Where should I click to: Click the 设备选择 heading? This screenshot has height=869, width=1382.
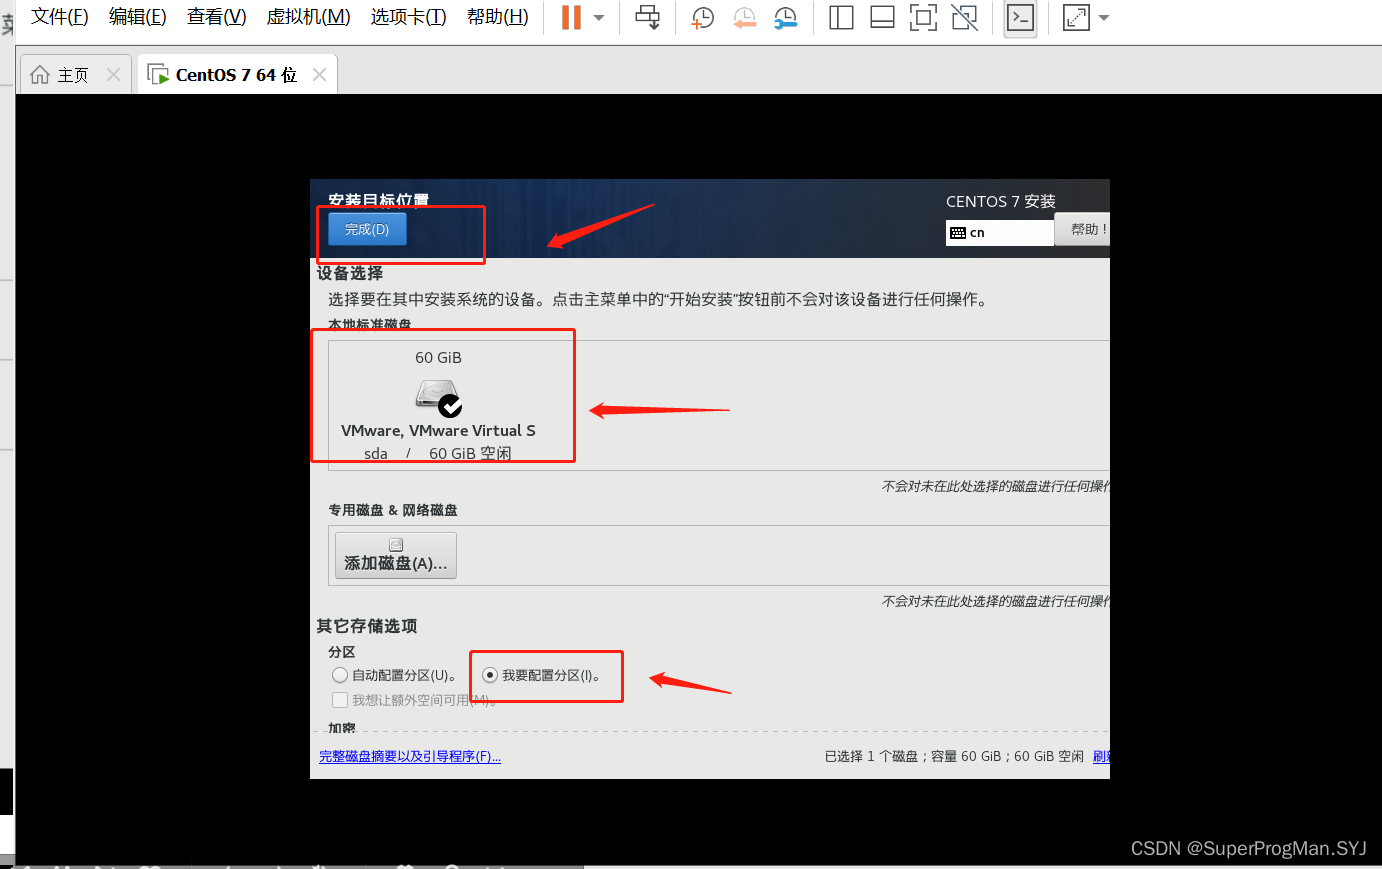click(x=350, y=273)
